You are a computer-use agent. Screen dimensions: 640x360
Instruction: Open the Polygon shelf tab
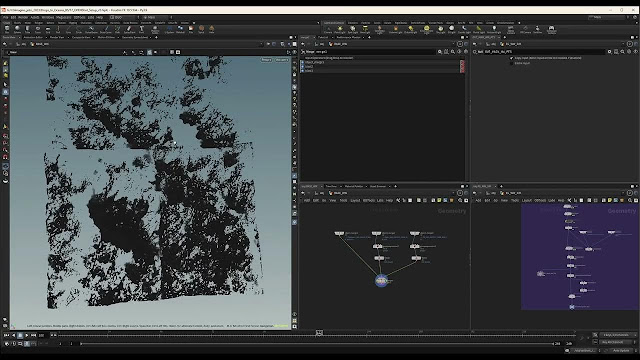(39, 23)
